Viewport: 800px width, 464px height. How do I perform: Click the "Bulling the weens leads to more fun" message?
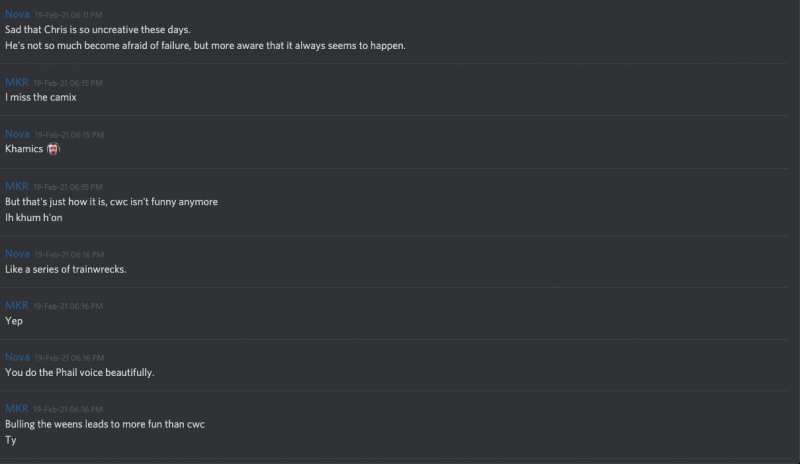105,424
